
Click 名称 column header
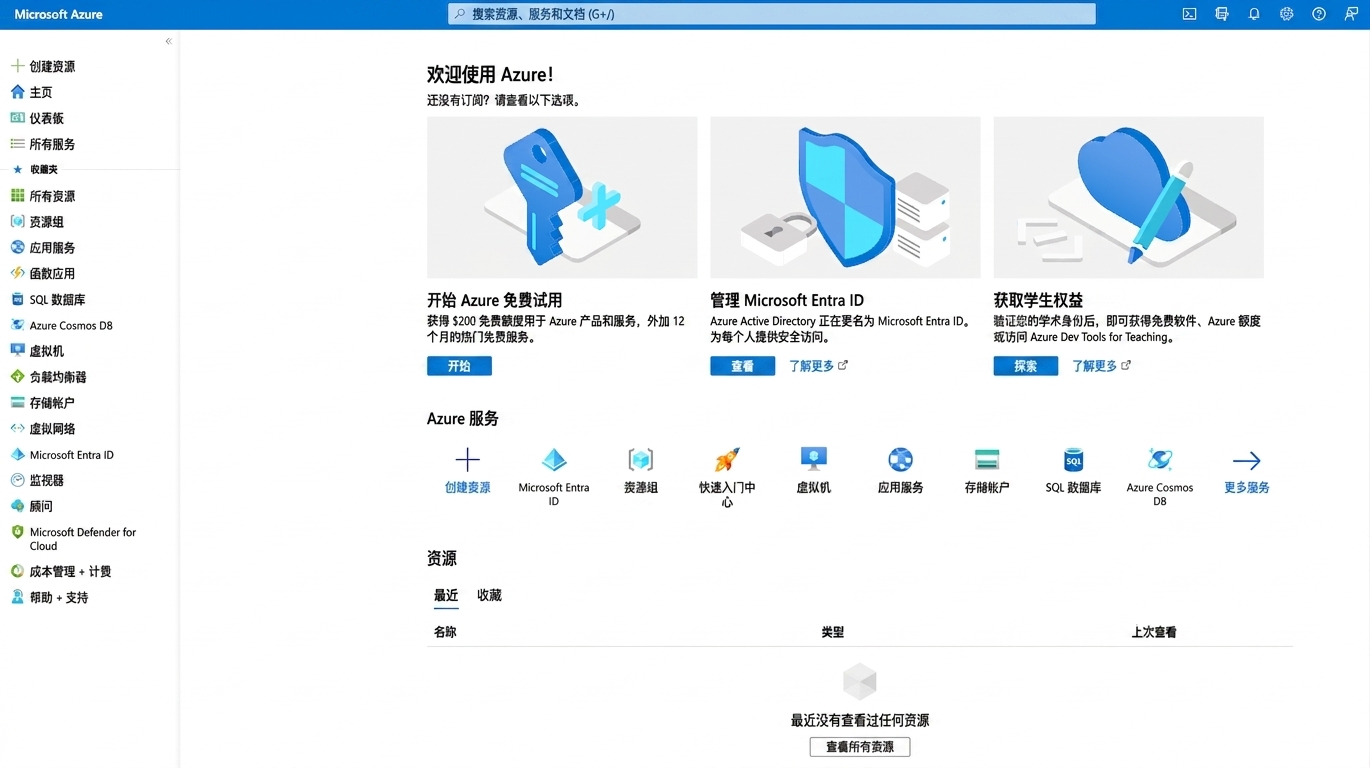point(445,632)
